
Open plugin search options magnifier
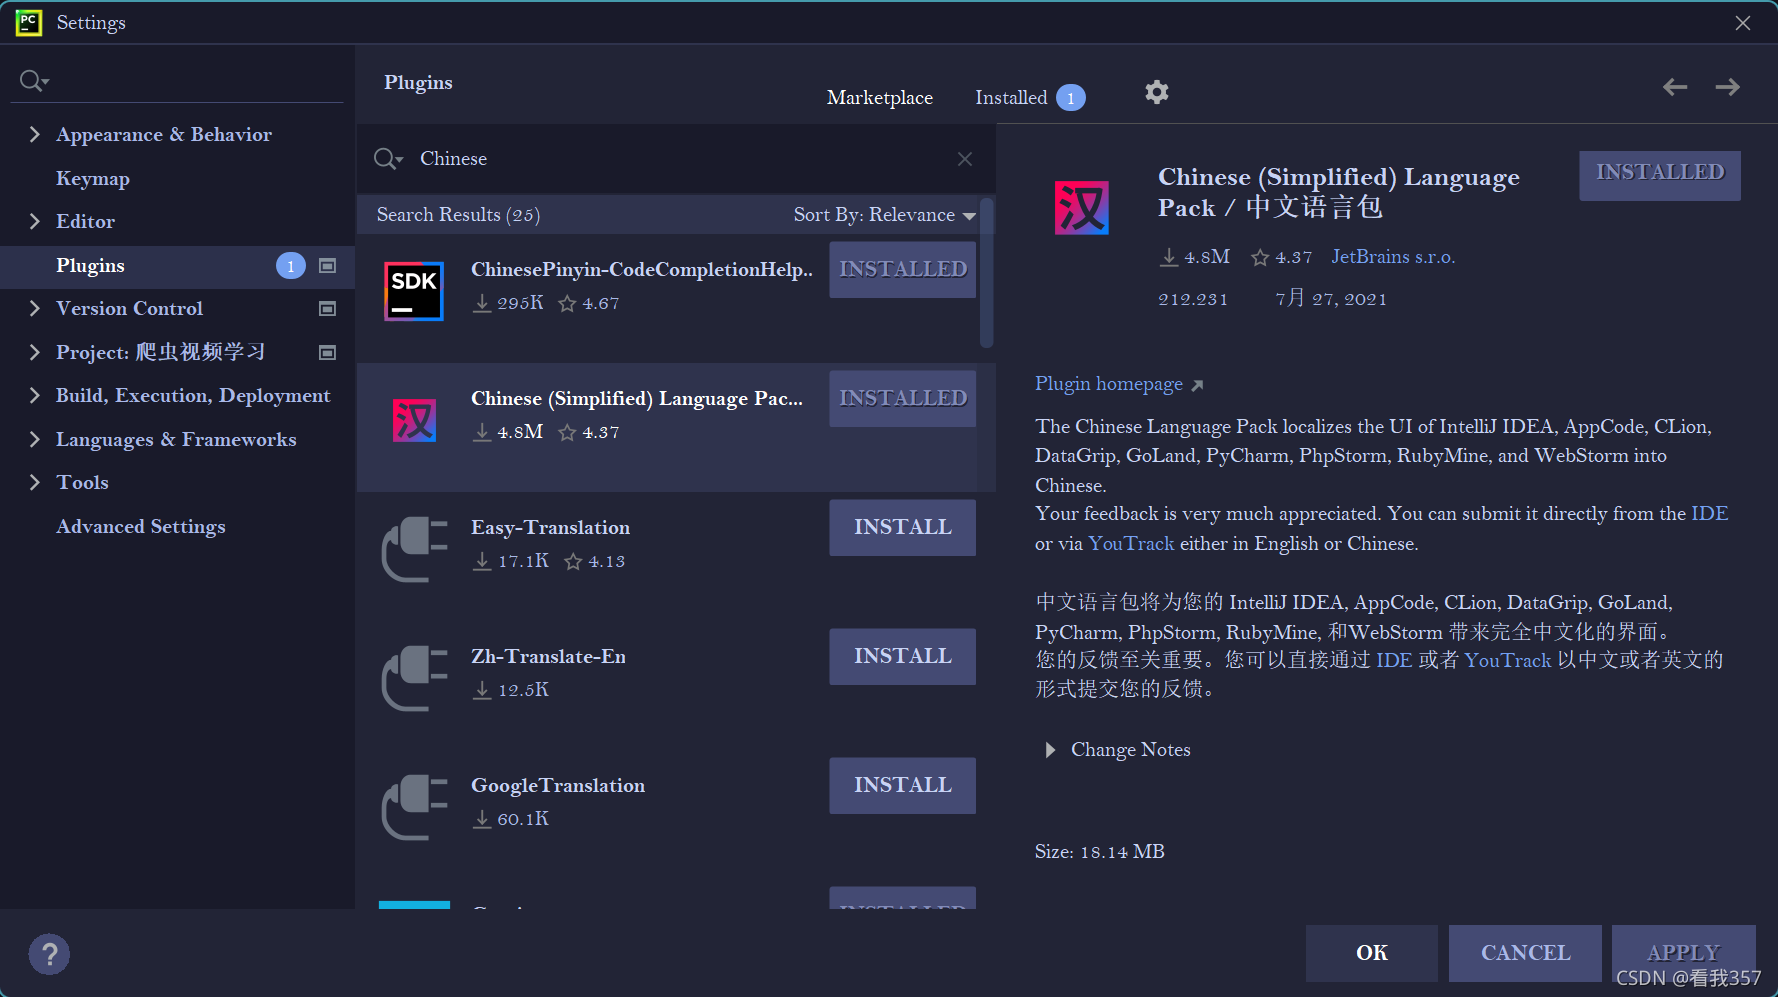(388, 159)
